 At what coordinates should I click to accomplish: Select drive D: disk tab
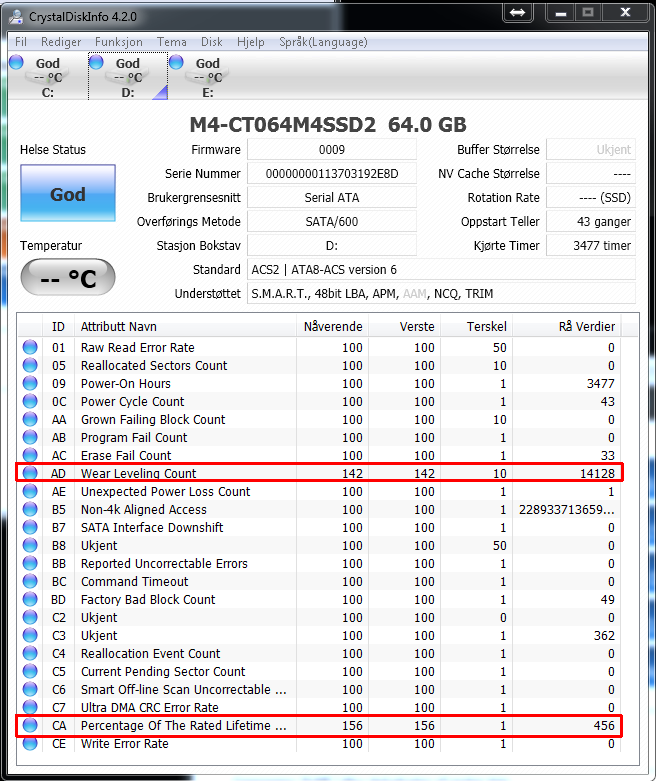click(128, 76)
